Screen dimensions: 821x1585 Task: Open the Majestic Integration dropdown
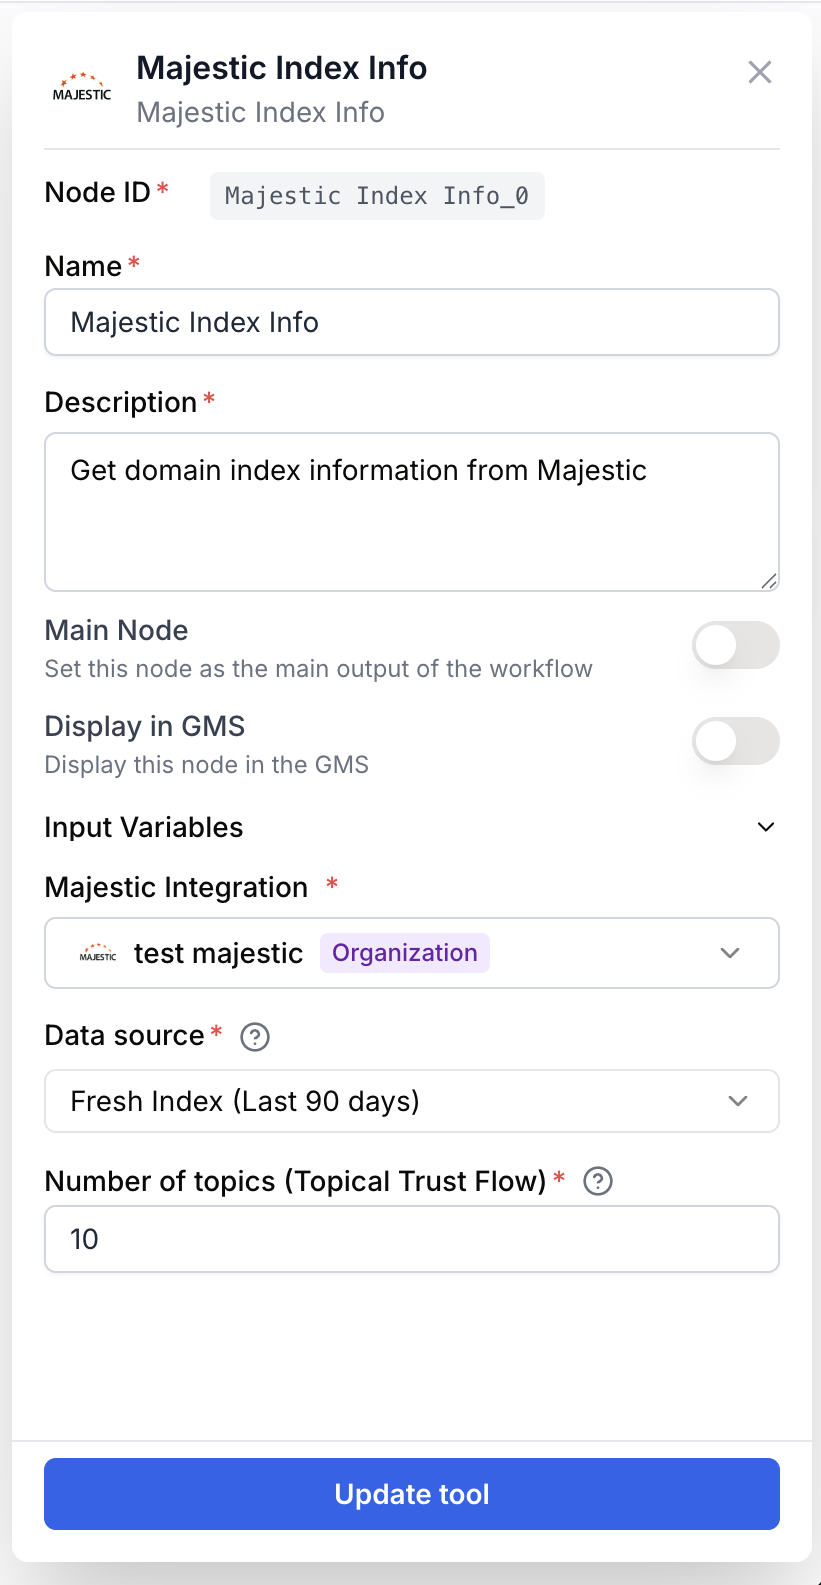tap(412, 953)
